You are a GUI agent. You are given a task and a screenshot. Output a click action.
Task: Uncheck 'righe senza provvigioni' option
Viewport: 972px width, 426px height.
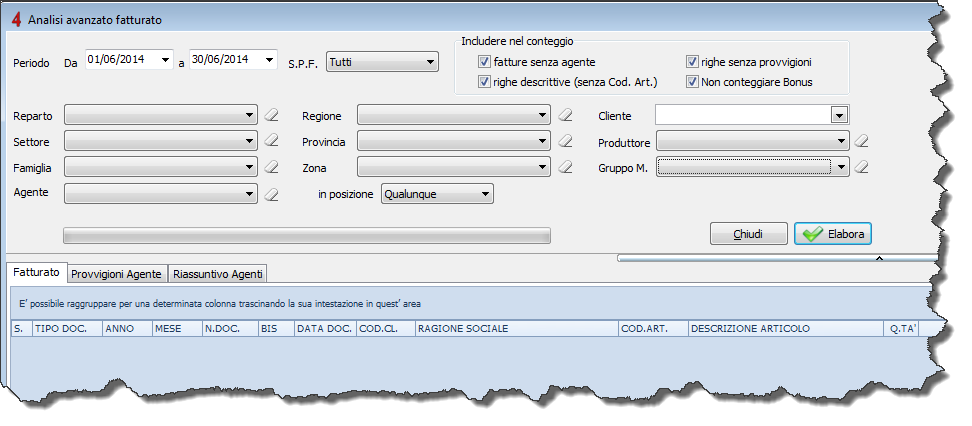pos(692,62)
